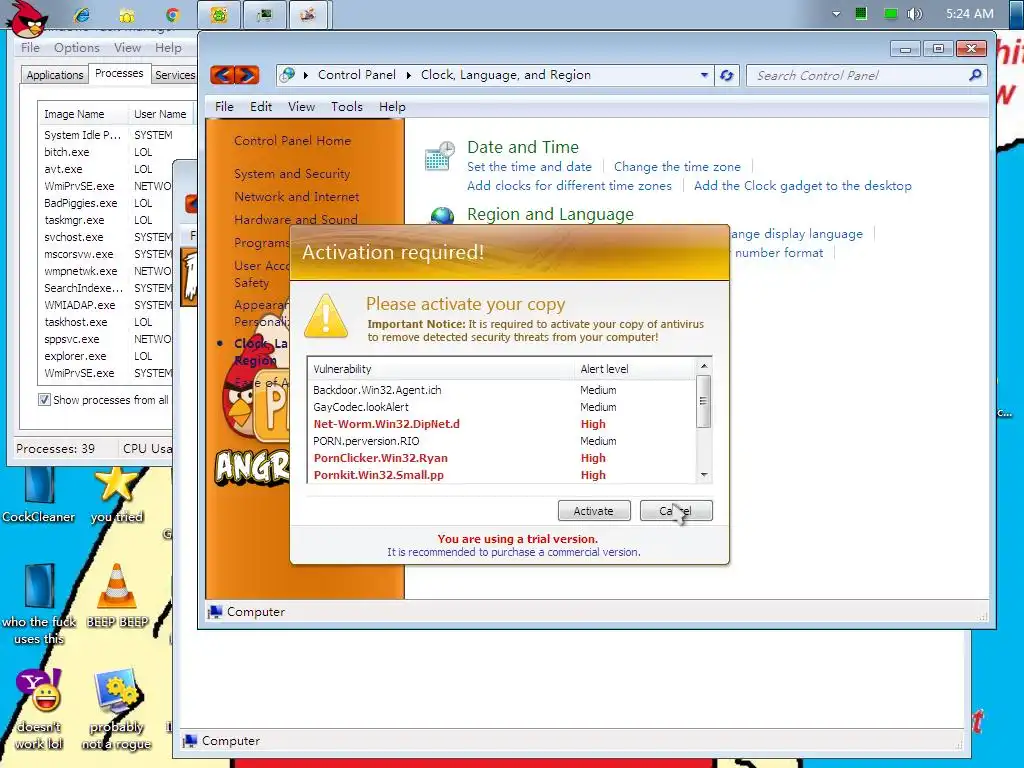Click the Date and Time calendar icon
This screenshot has width=1024, height=768.
[x=440, y=157]
